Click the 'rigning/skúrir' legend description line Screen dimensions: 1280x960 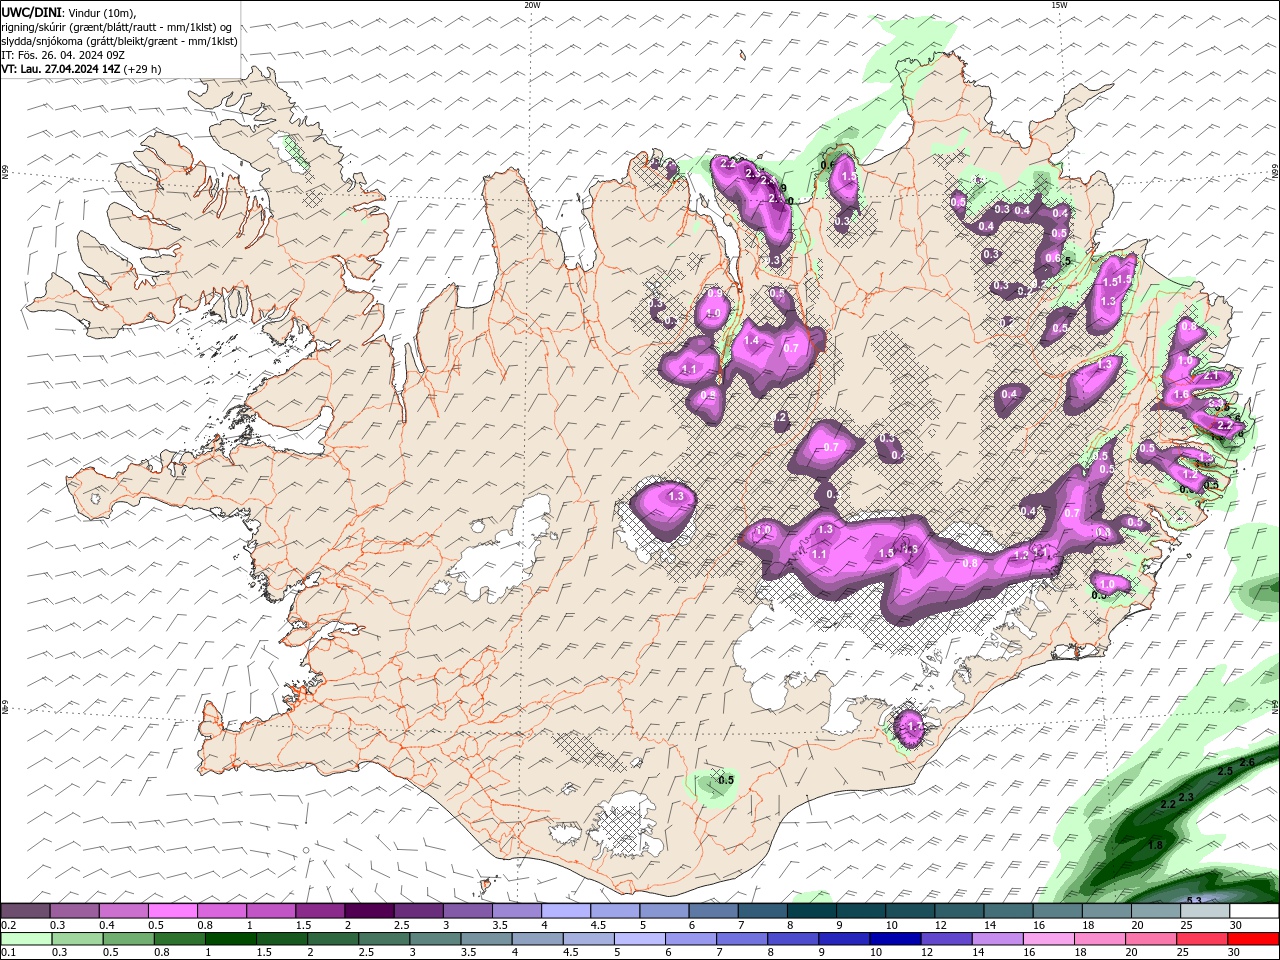(116, 27)
